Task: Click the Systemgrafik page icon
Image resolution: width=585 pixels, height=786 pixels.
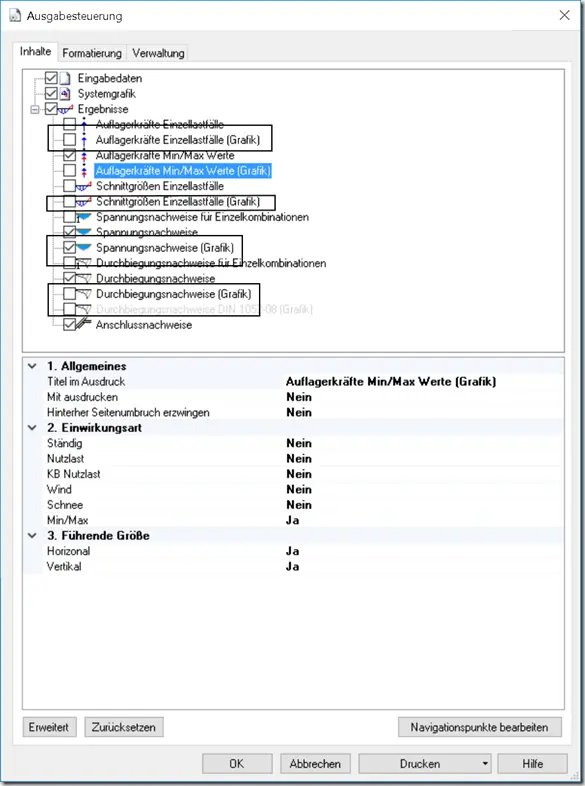Action: tap(65, 94)
